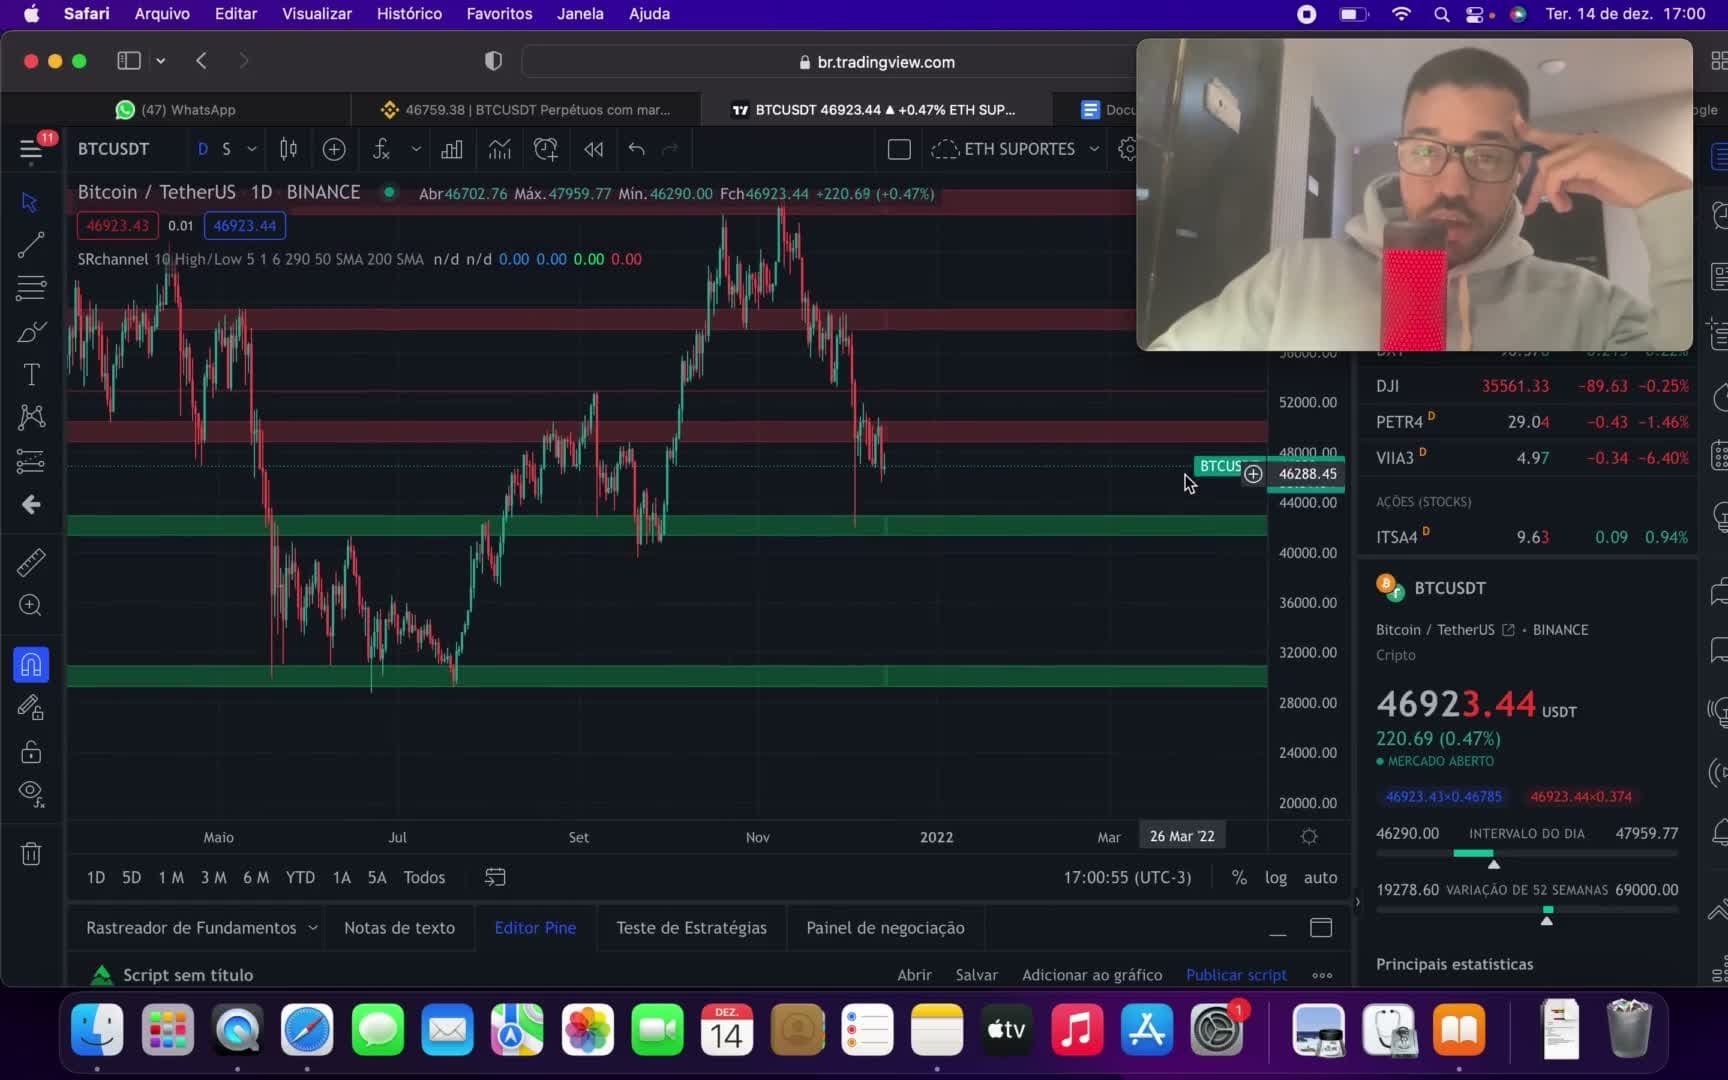Open the financials bar chart icon
Screen dimensions: 1728x1080
[452, 149]
